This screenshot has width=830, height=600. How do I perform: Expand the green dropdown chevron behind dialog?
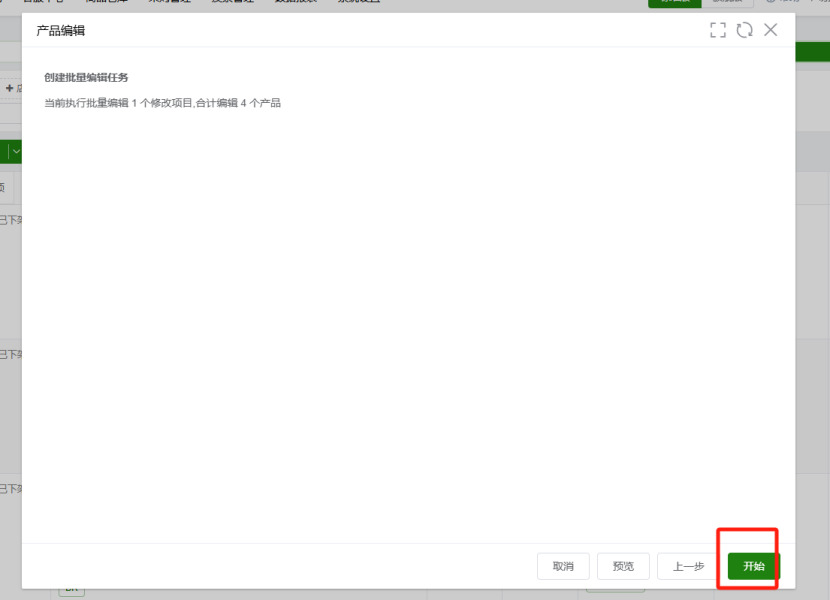point(16,151)
